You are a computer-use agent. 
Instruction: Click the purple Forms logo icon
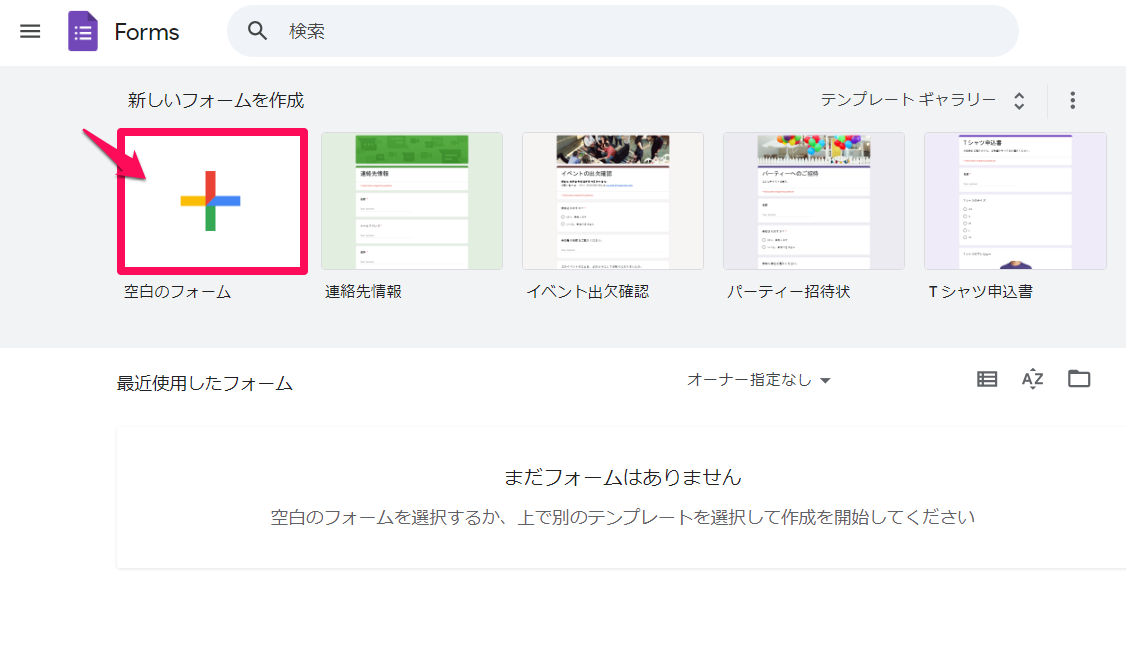point(83,32)
